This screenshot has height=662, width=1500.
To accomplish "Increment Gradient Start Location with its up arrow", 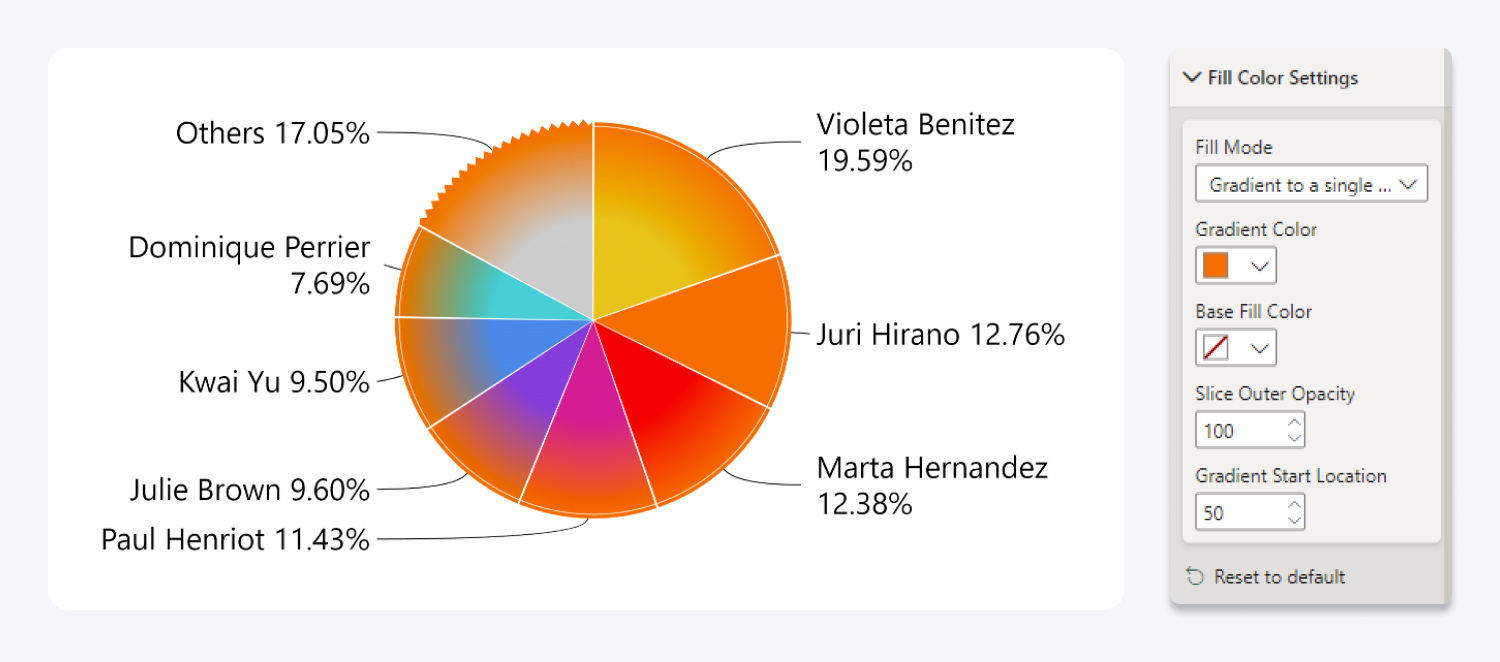I will [1295, 506].
